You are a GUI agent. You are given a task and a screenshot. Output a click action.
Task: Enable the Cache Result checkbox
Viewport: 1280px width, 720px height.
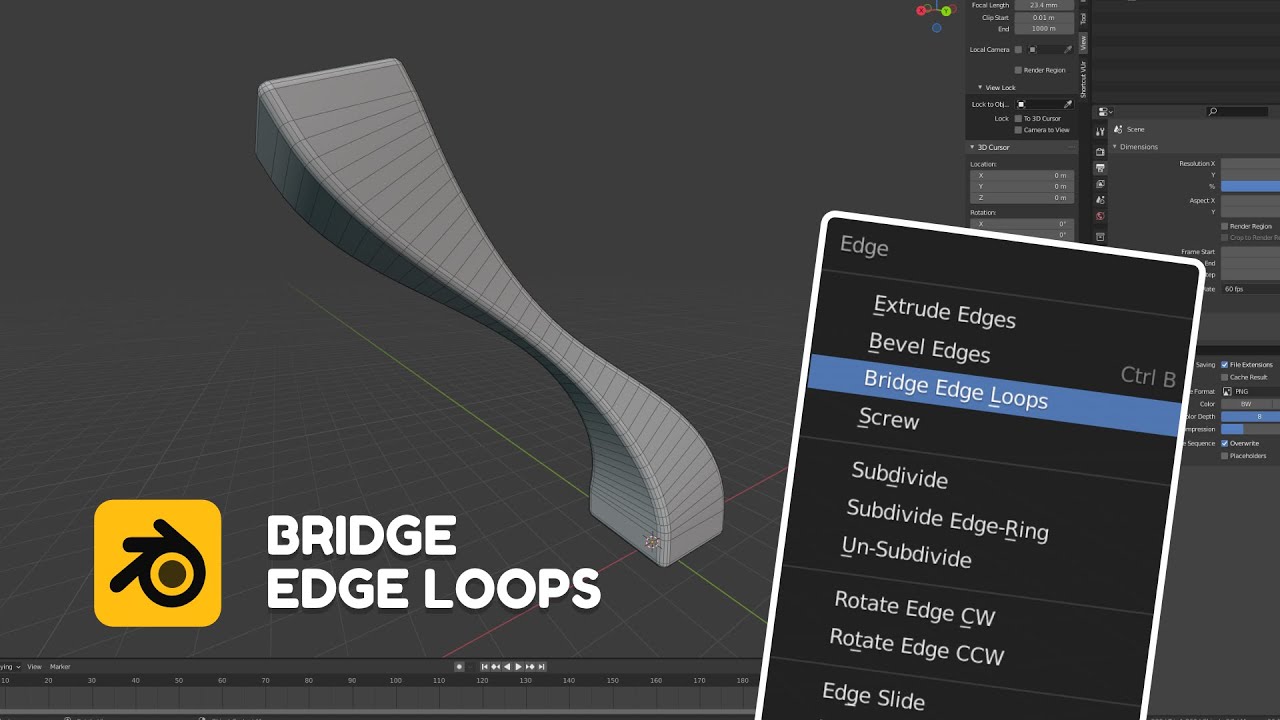(1224, 377)
